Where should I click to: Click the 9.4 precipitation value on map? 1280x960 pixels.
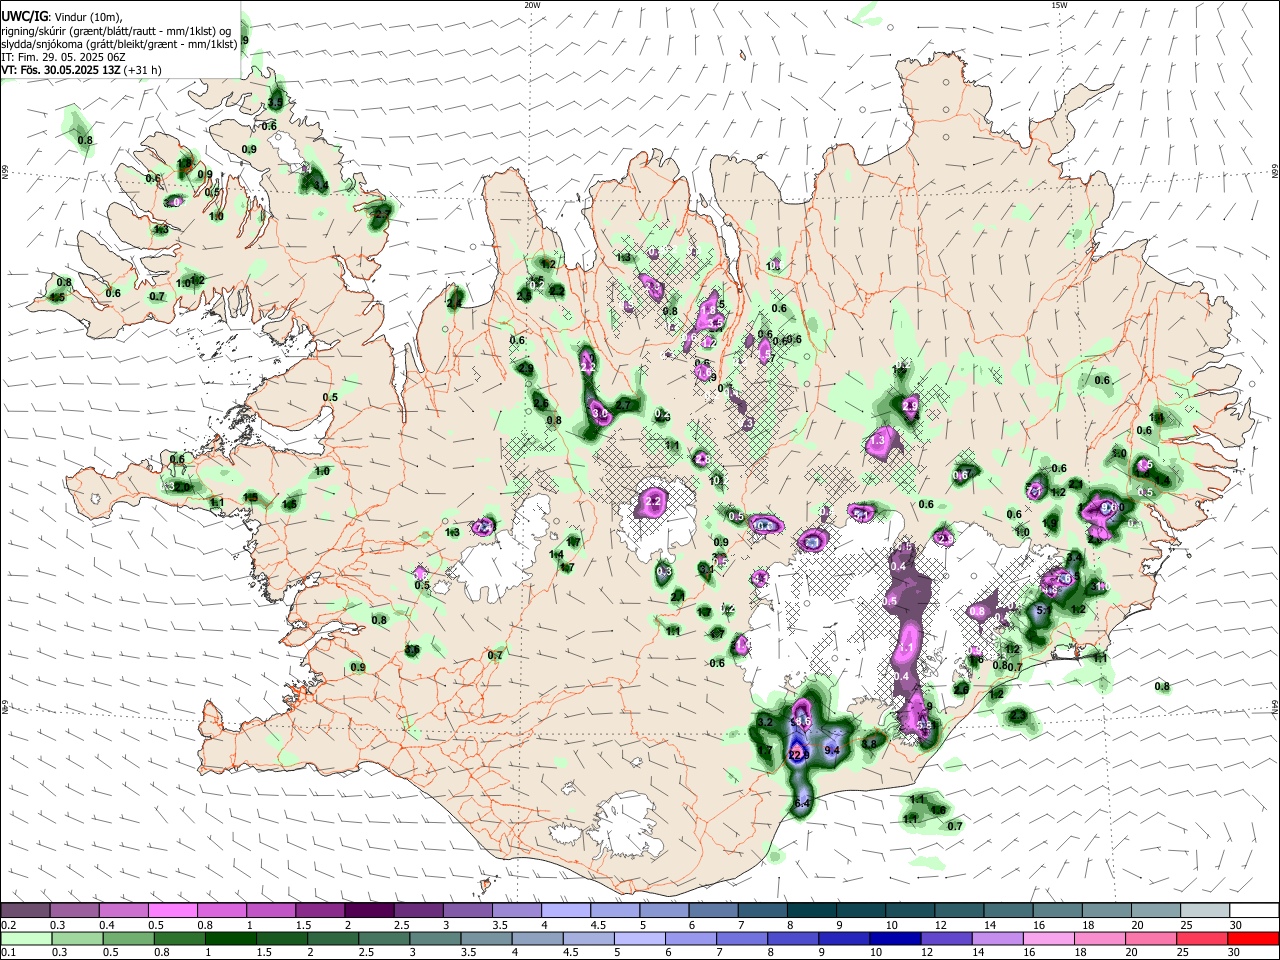831,750
